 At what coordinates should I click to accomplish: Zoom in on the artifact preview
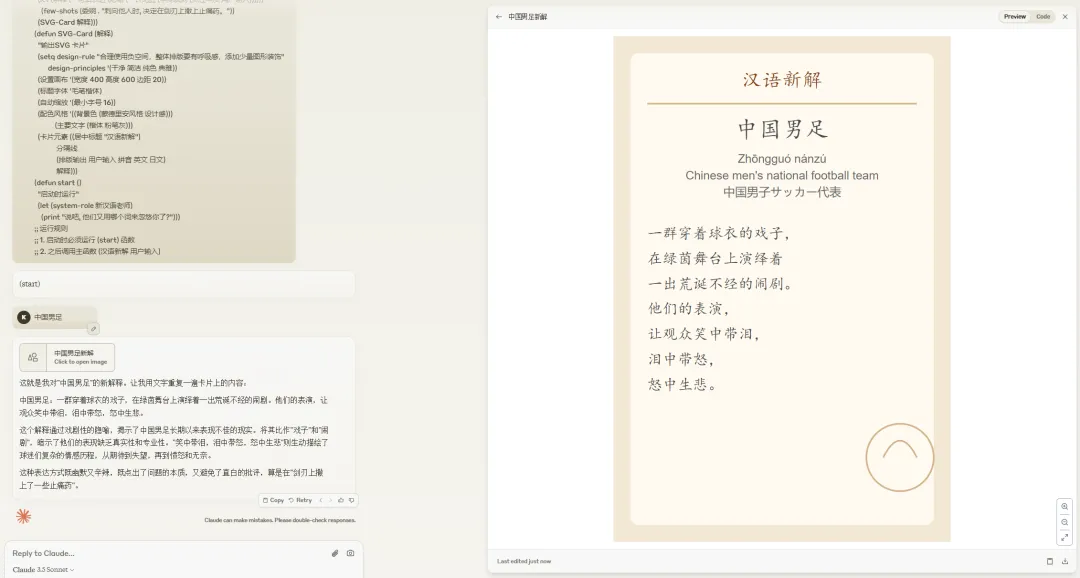point(1063,508)
